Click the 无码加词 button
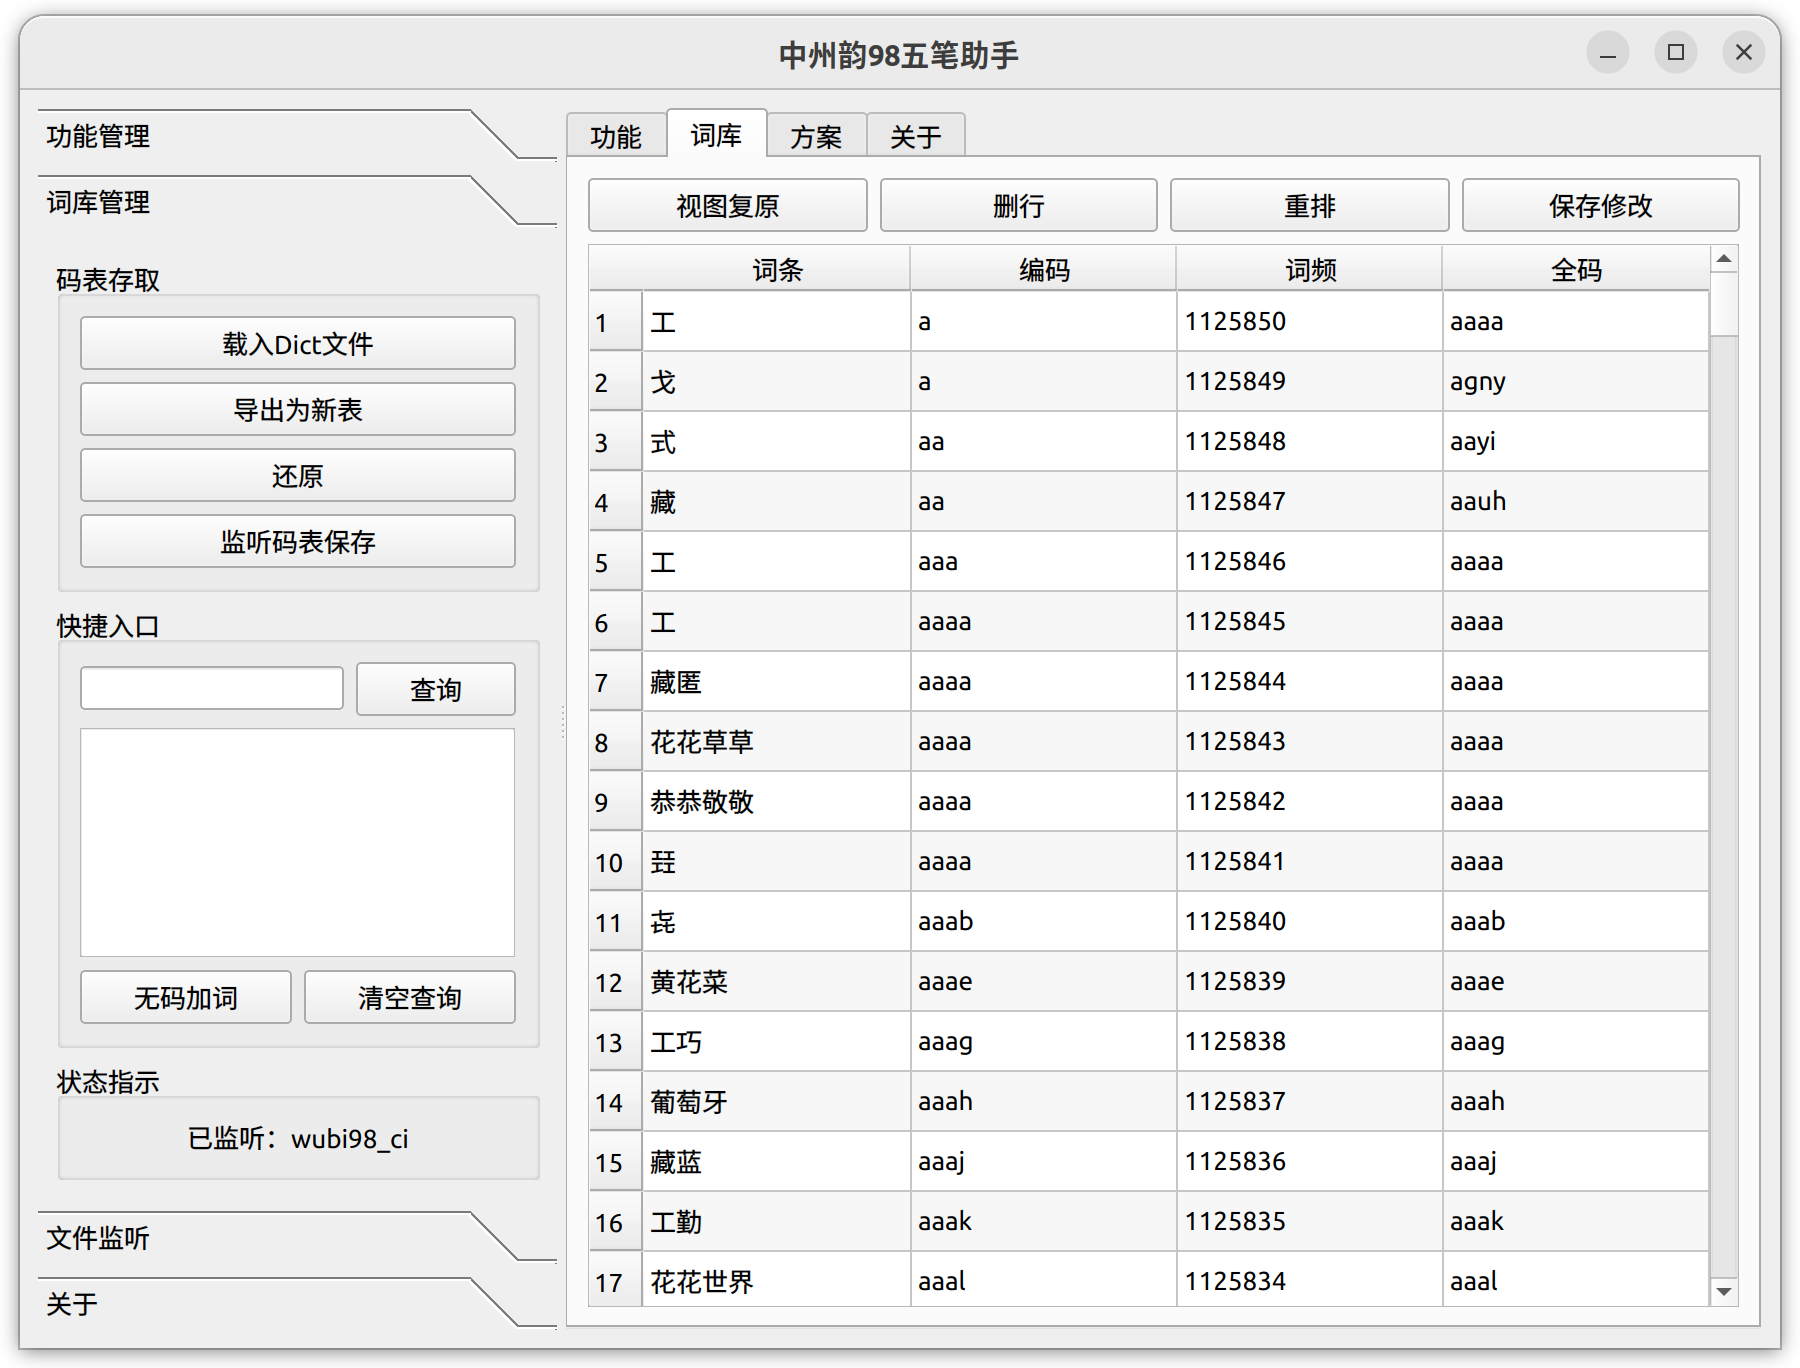 tap(185, 996)
